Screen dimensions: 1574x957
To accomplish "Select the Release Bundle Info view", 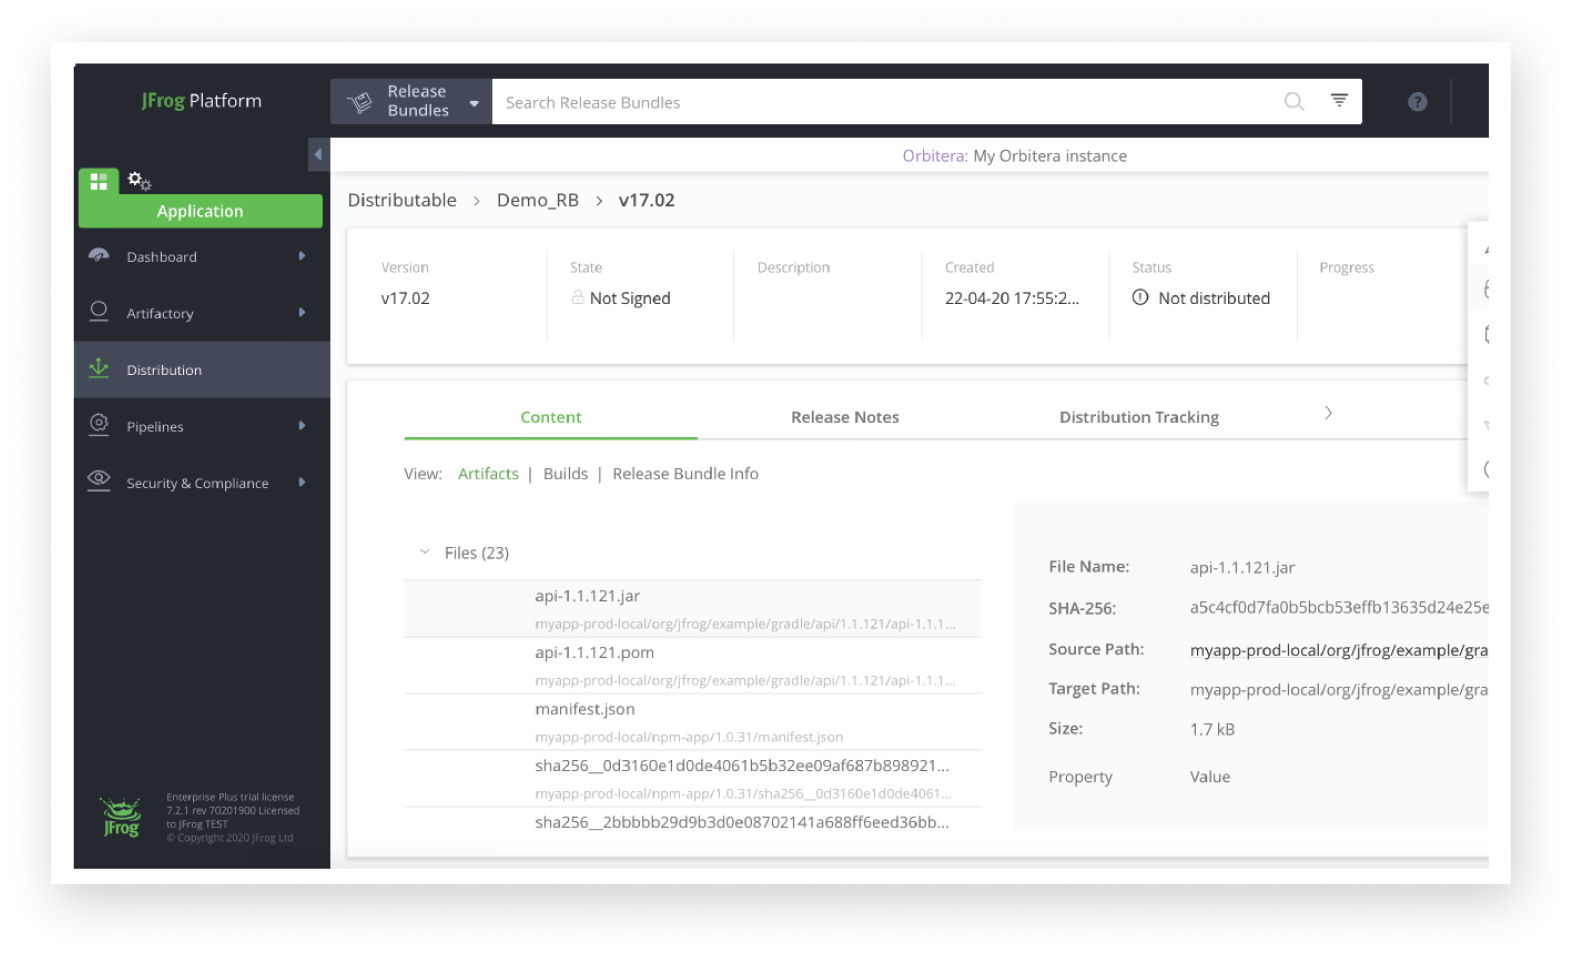I will 686,474.
